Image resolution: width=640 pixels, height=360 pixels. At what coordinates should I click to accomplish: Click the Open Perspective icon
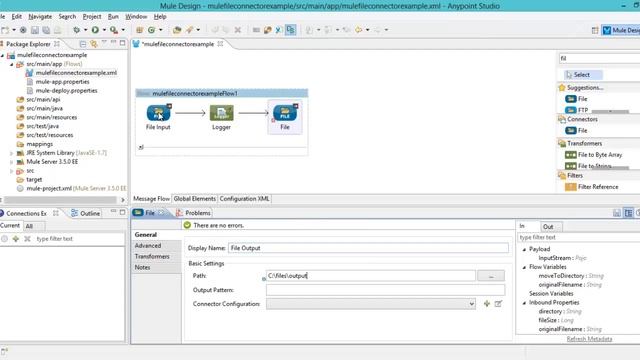click(595, 30)
